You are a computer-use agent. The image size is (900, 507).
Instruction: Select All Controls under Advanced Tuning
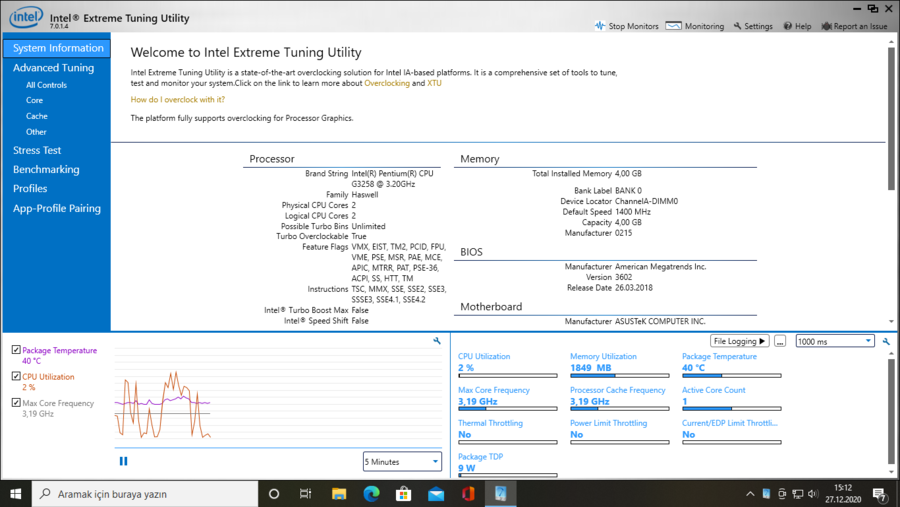tap(46, 85)
